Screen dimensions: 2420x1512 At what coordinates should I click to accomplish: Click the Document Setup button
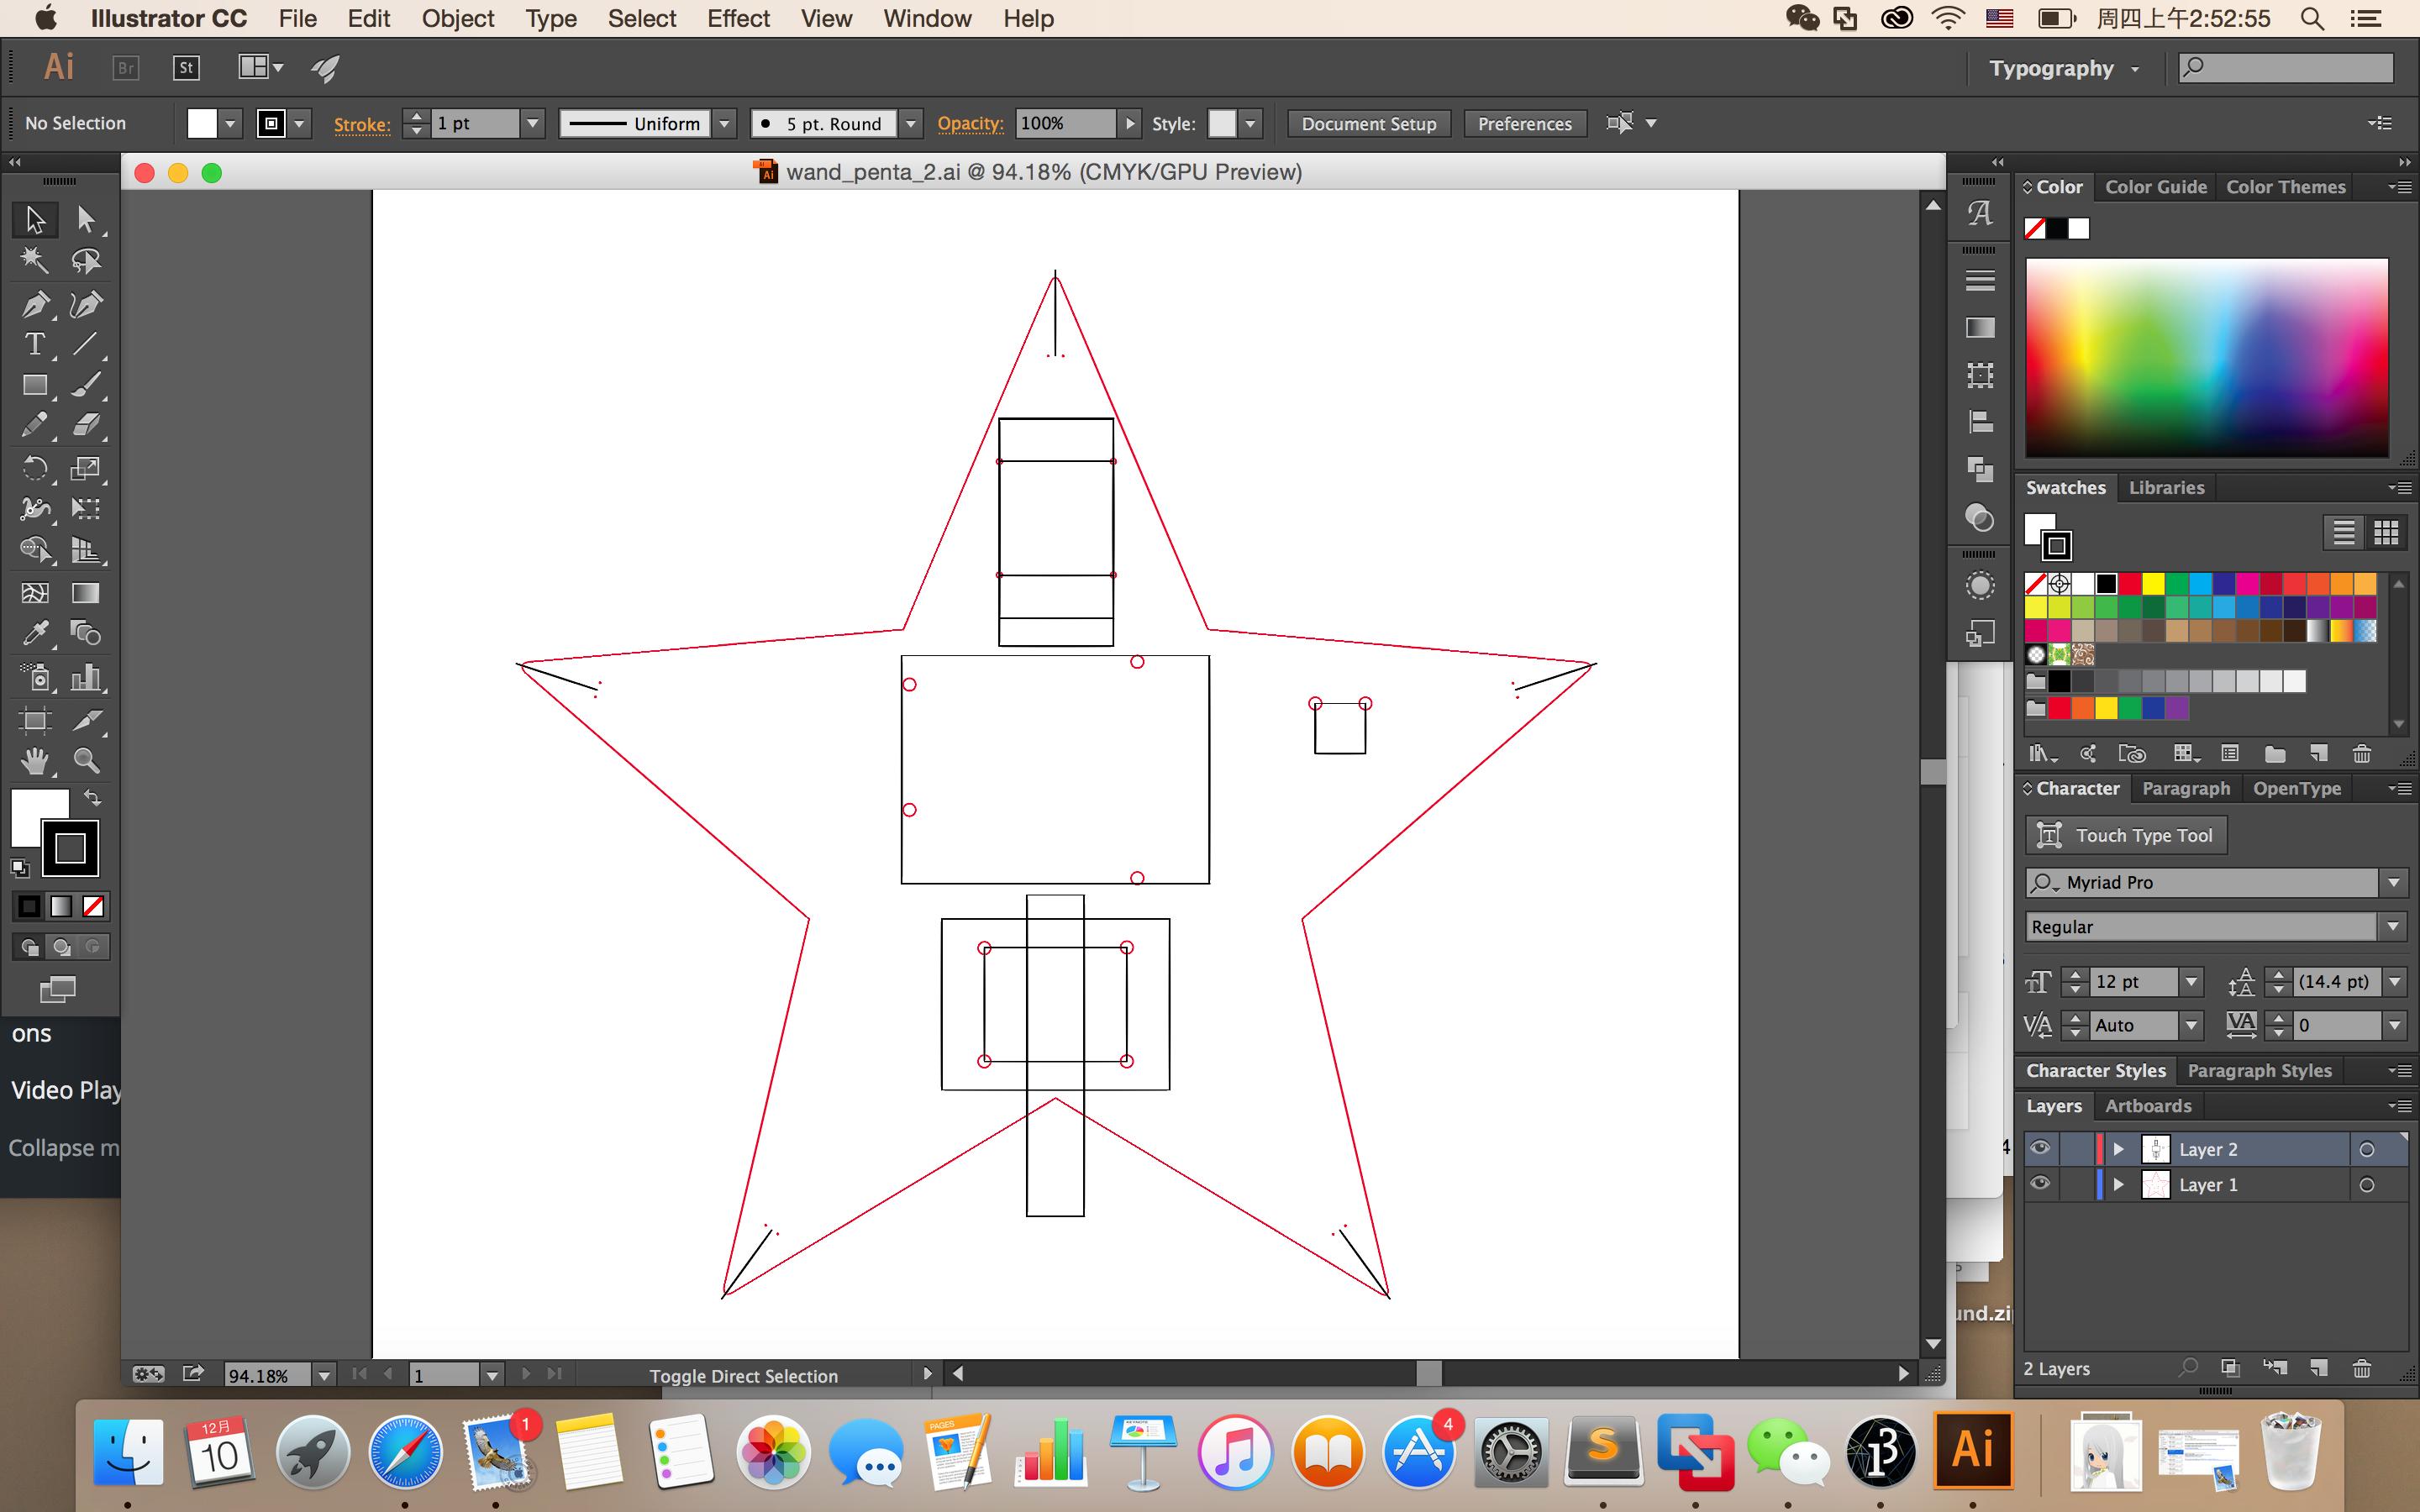(1368, 124)
